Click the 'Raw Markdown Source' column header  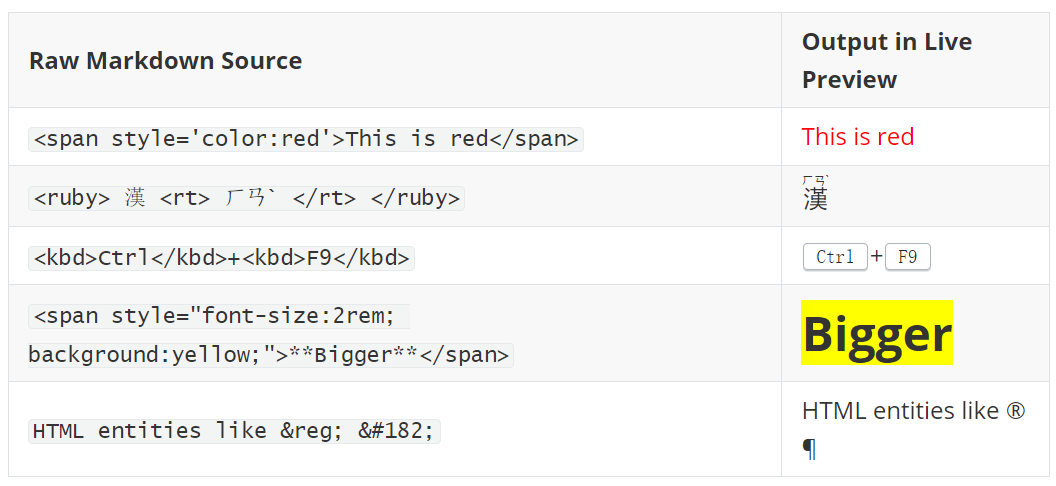pyautogui.click(x=165, y=61)
